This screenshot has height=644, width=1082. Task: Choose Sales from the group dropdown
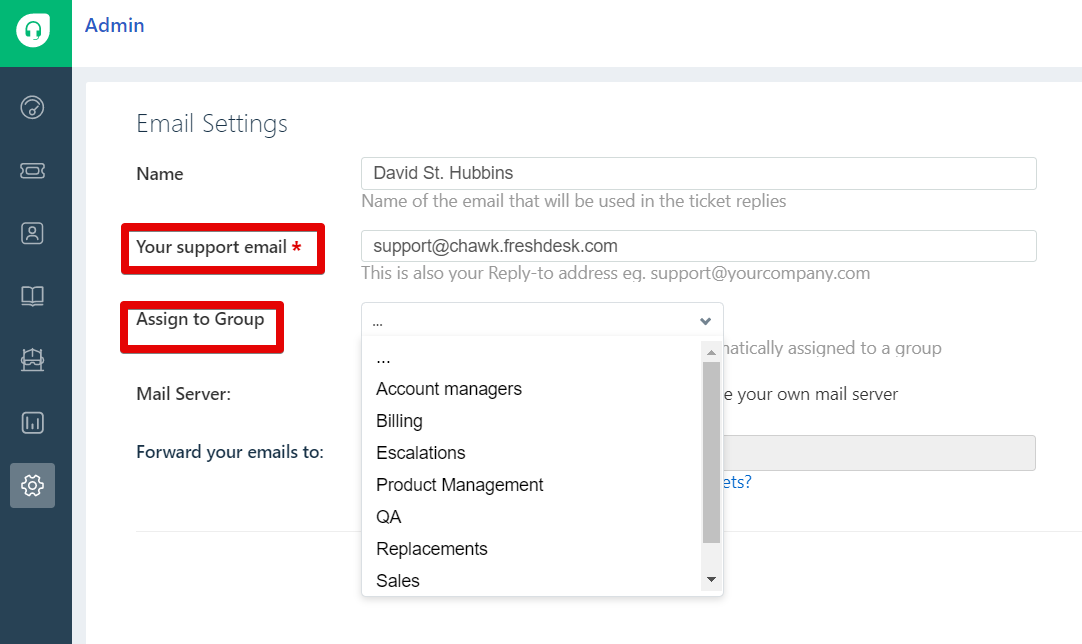398,581
